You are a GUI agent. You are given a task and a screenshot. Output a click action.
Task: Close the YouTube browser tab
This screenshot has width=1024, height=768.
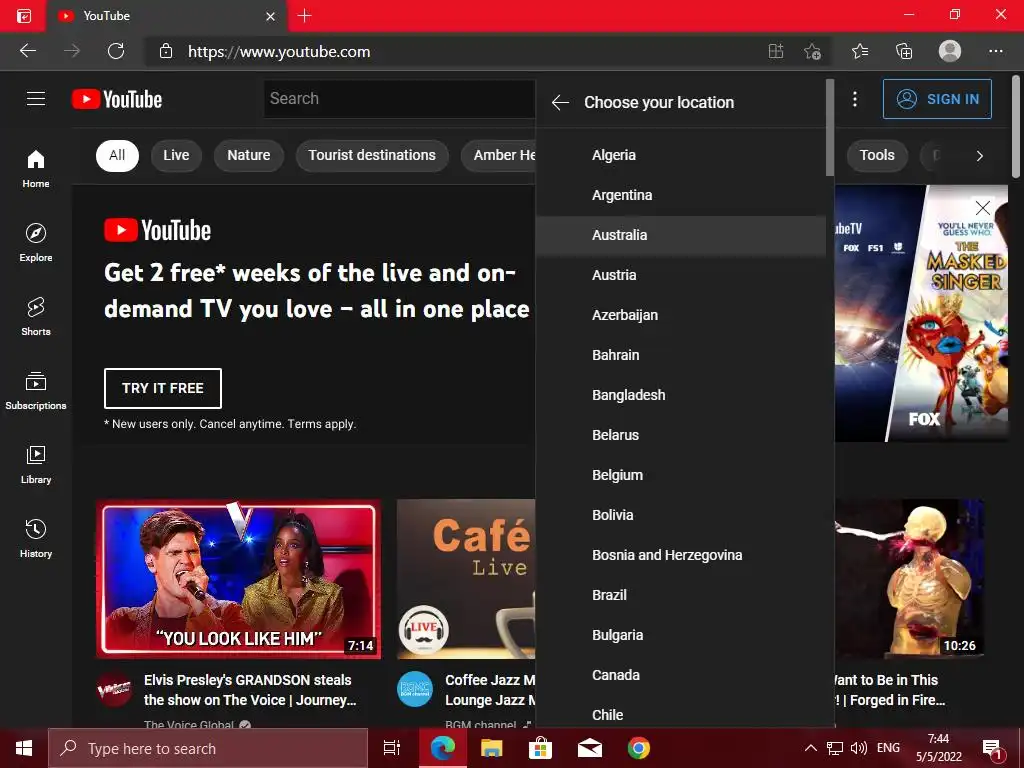tap(270, 16)
